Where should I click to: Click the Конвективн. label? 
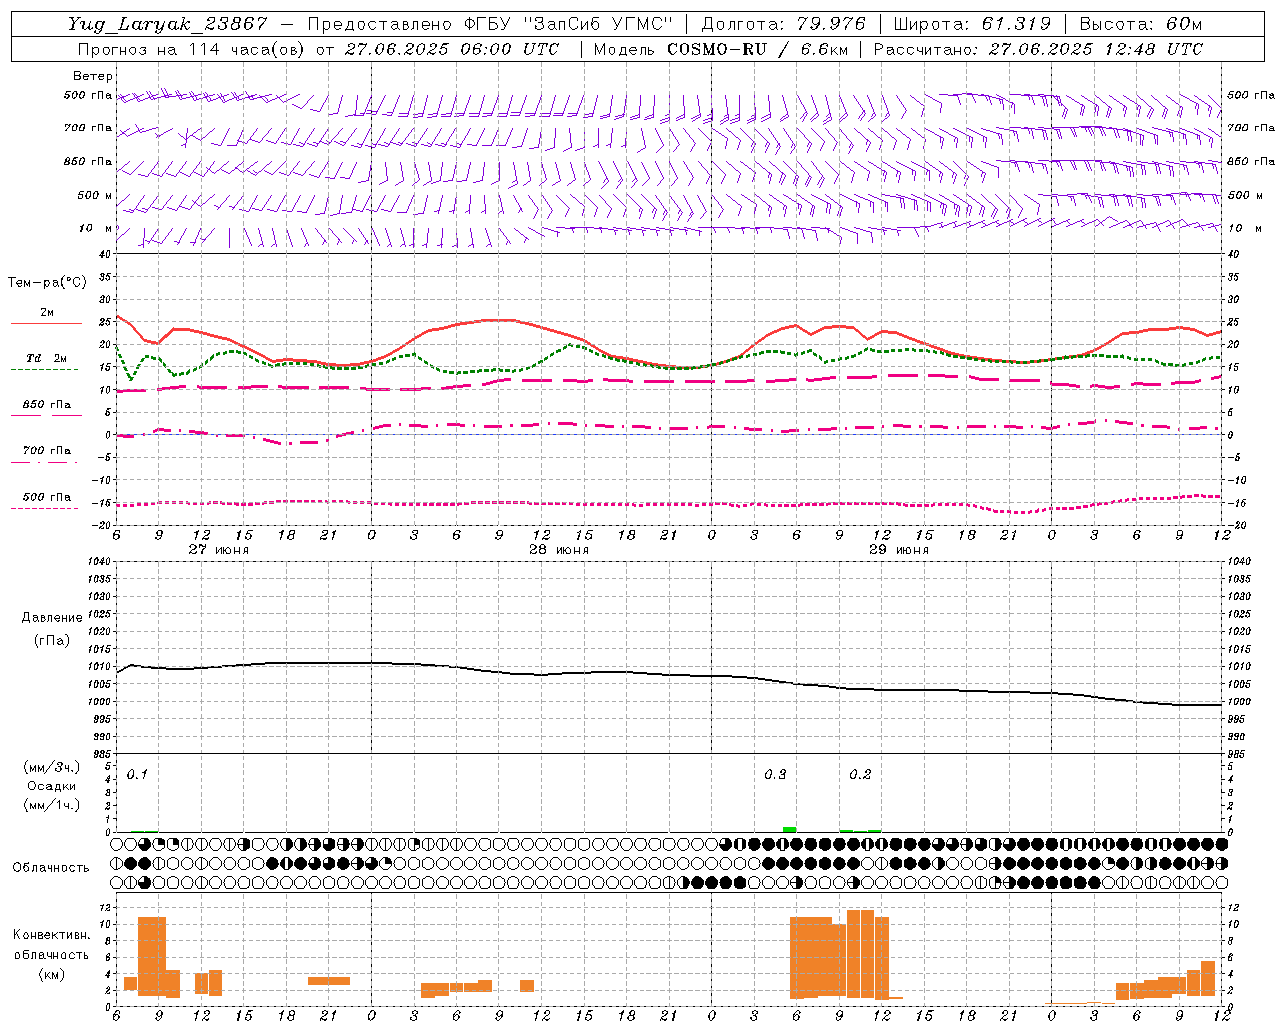51,935
